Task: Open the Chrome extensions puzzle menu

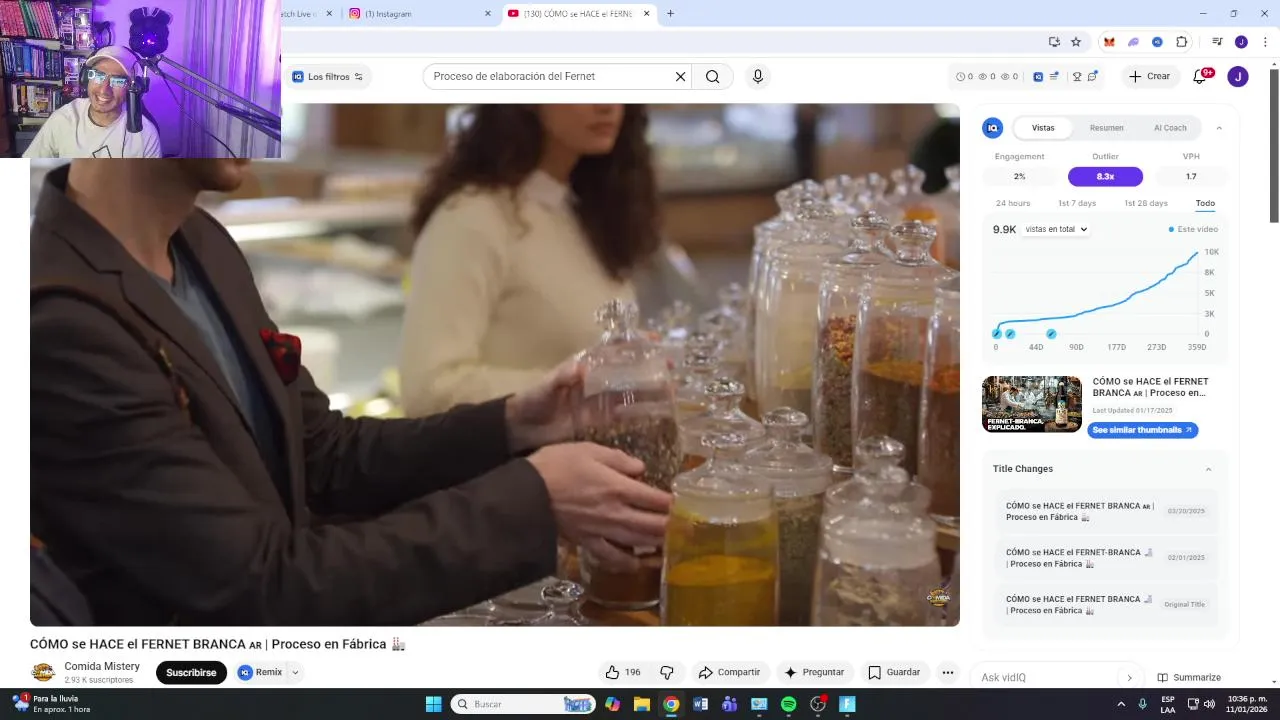Action: click(1182, 42)
